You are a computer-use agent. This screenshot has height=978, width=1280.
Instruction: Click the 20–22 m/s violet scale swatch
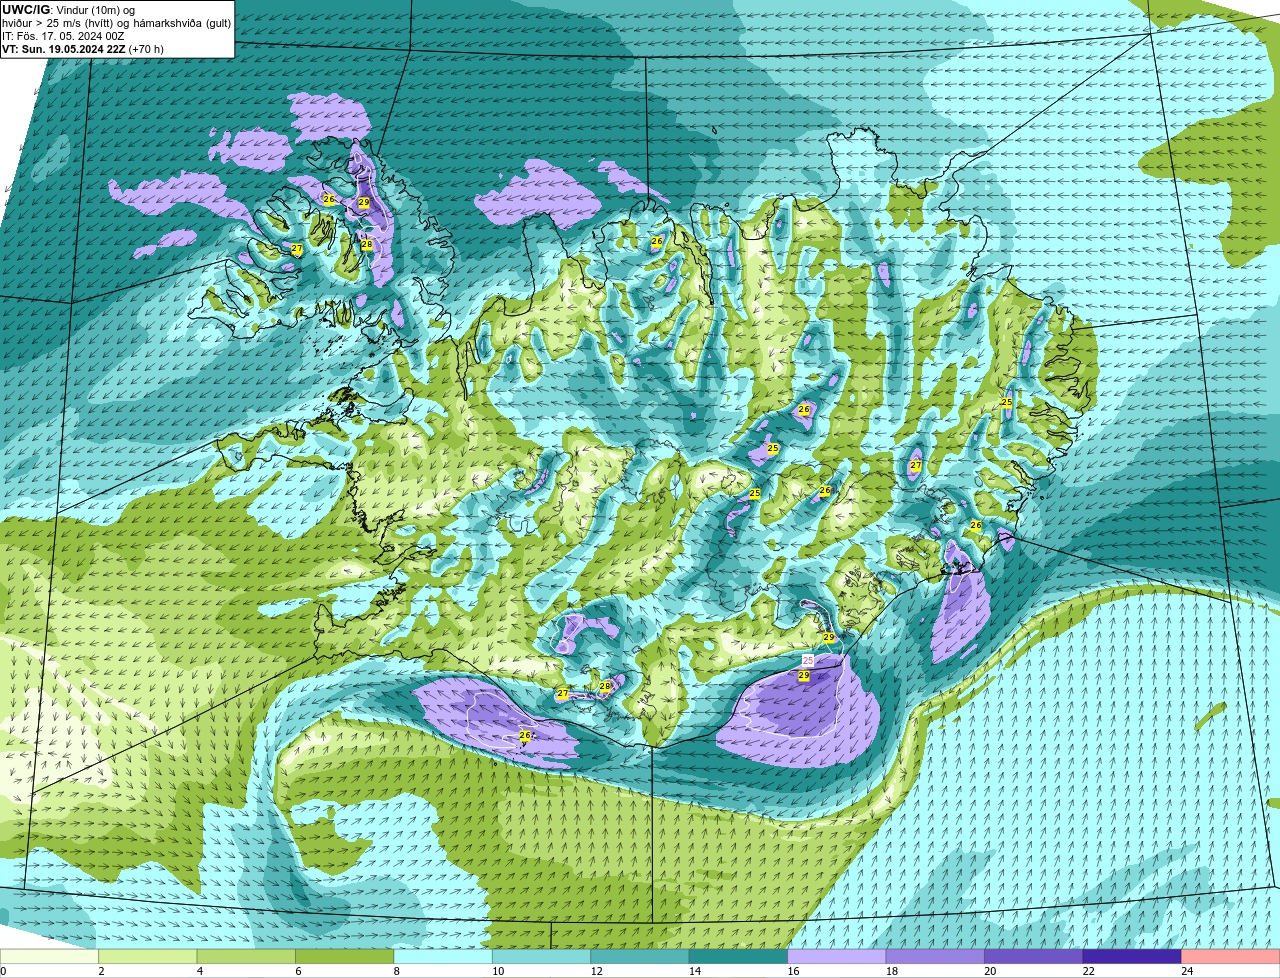[1034, 957]
